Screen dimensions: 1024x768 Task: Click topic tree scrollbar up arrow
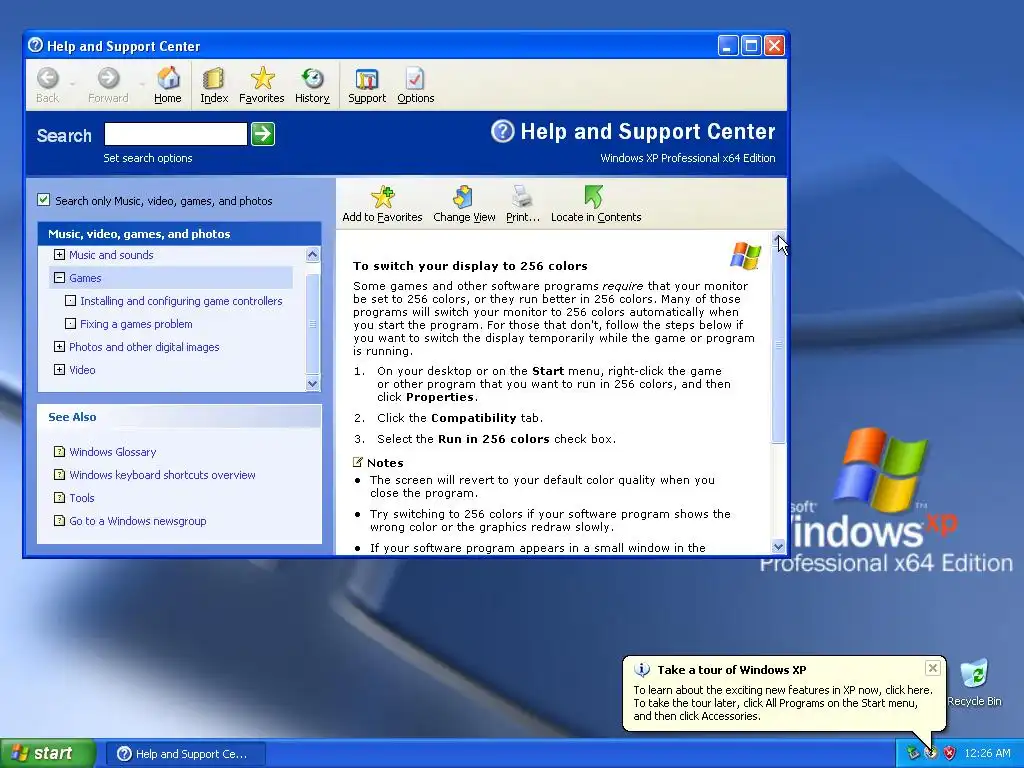[x=313, y=254]
